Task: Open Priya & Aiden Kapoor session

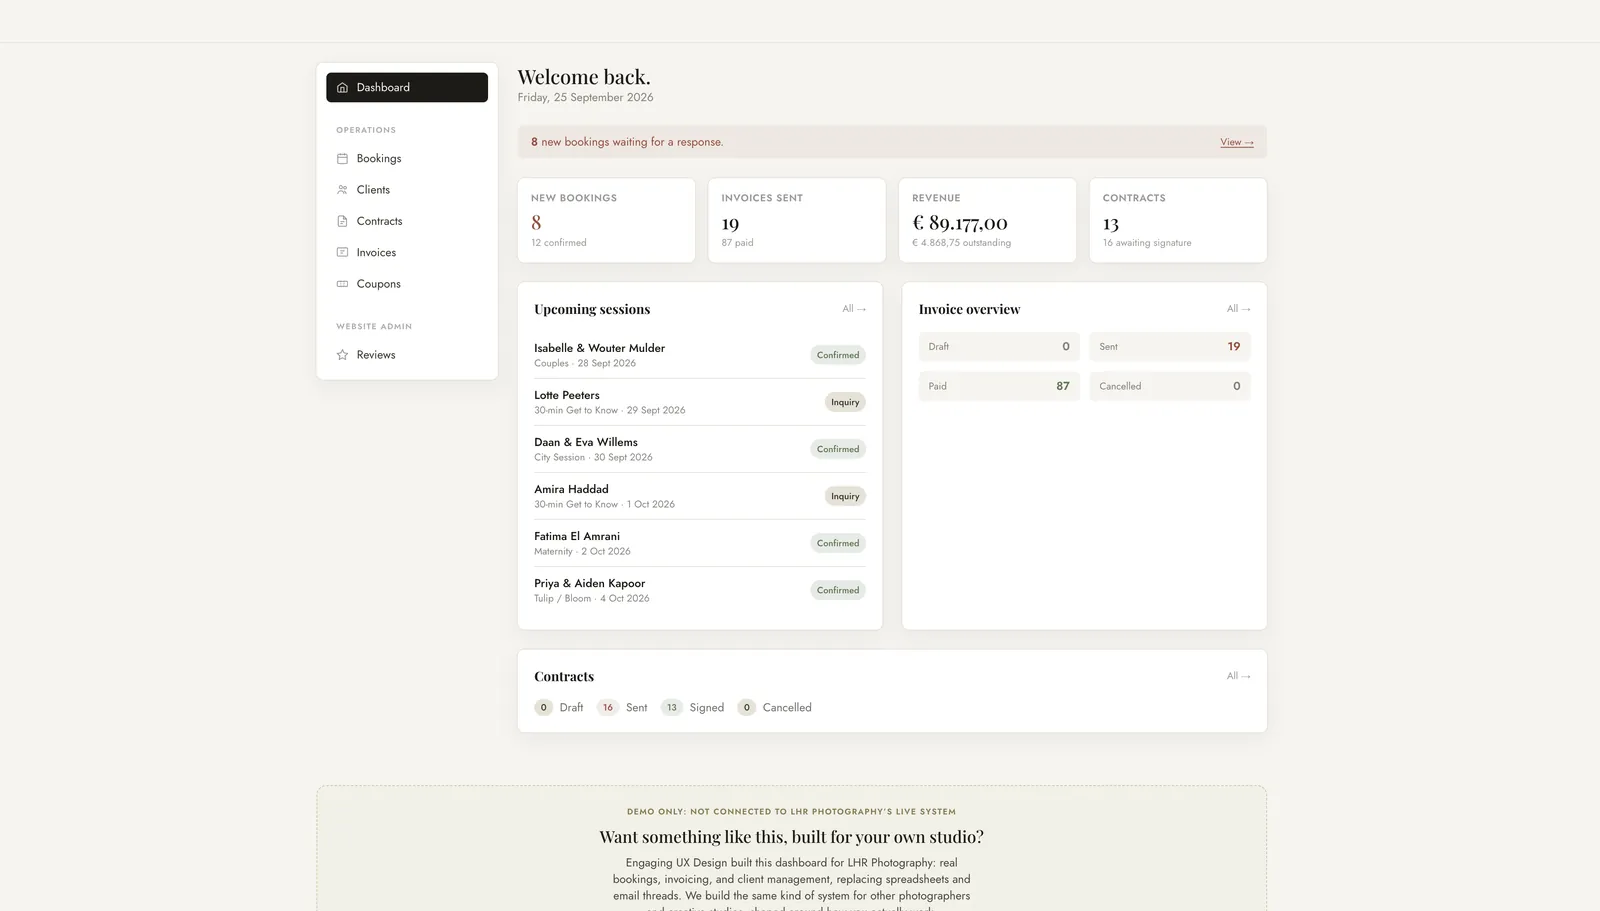Action: 700,590
